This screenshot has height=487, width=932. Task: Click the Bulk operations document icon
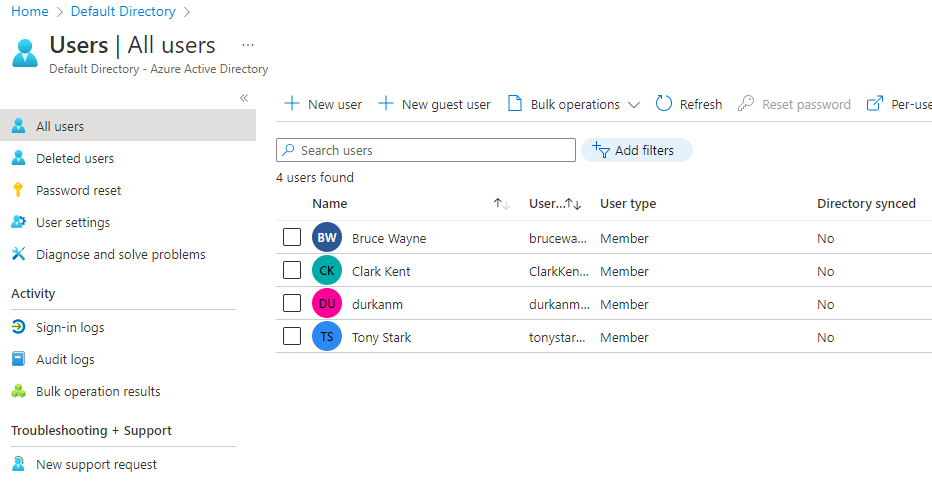click(515, 104)
